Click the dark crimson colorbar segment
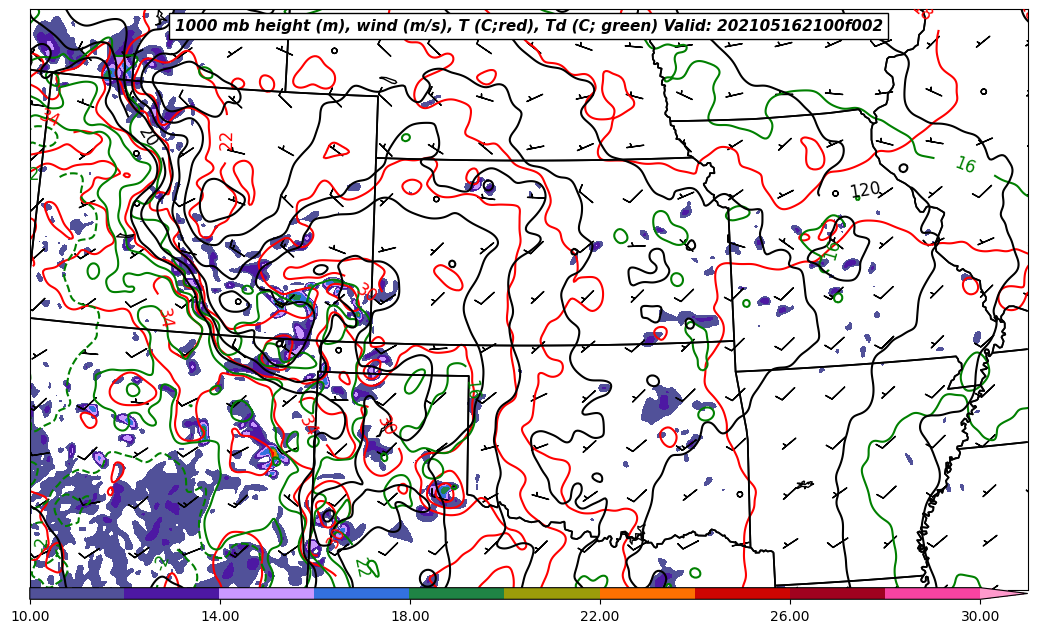The image size is (1037, 633). pyautogui.click(x=837, y=593)
